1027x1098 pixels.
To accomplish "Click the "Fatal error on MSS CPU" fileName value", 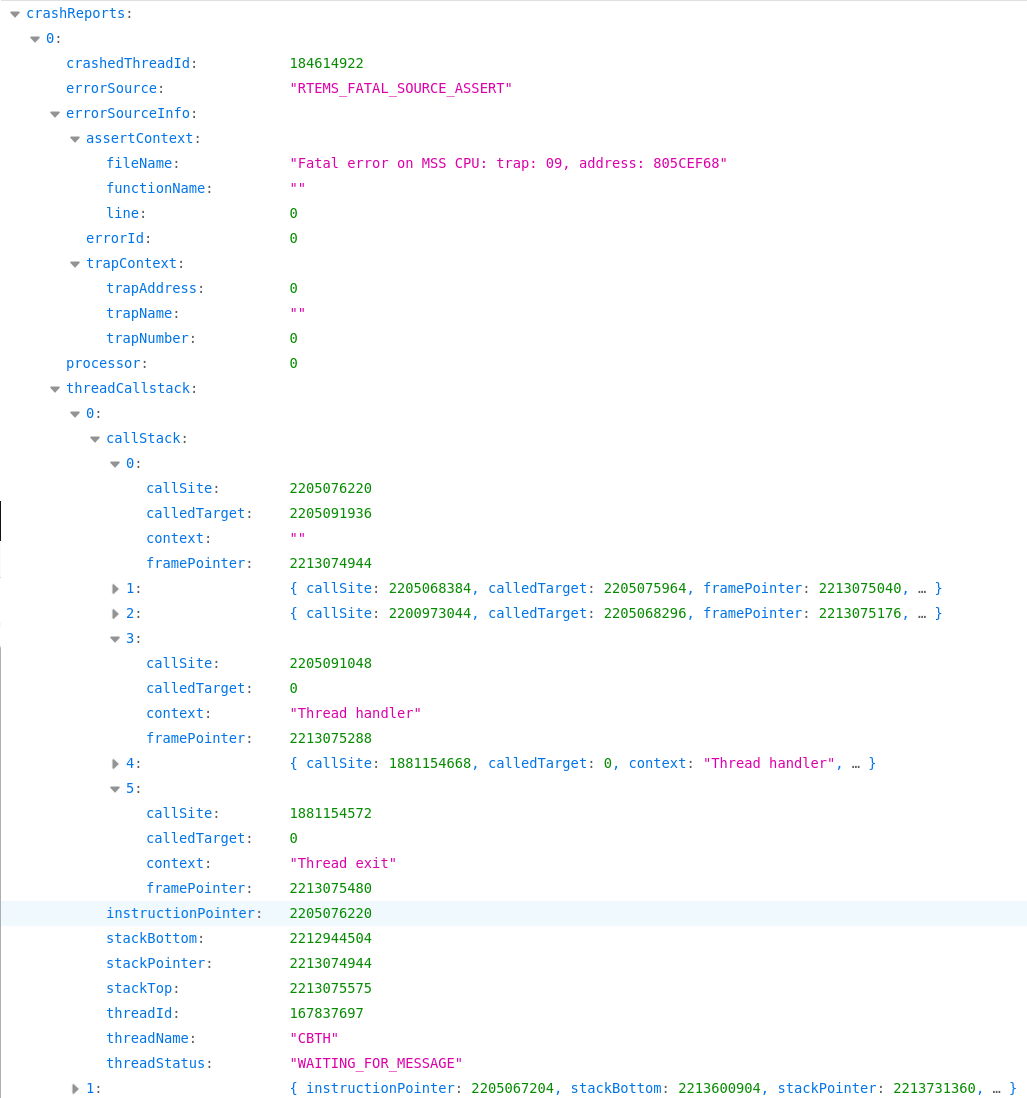I will point(508,164).
